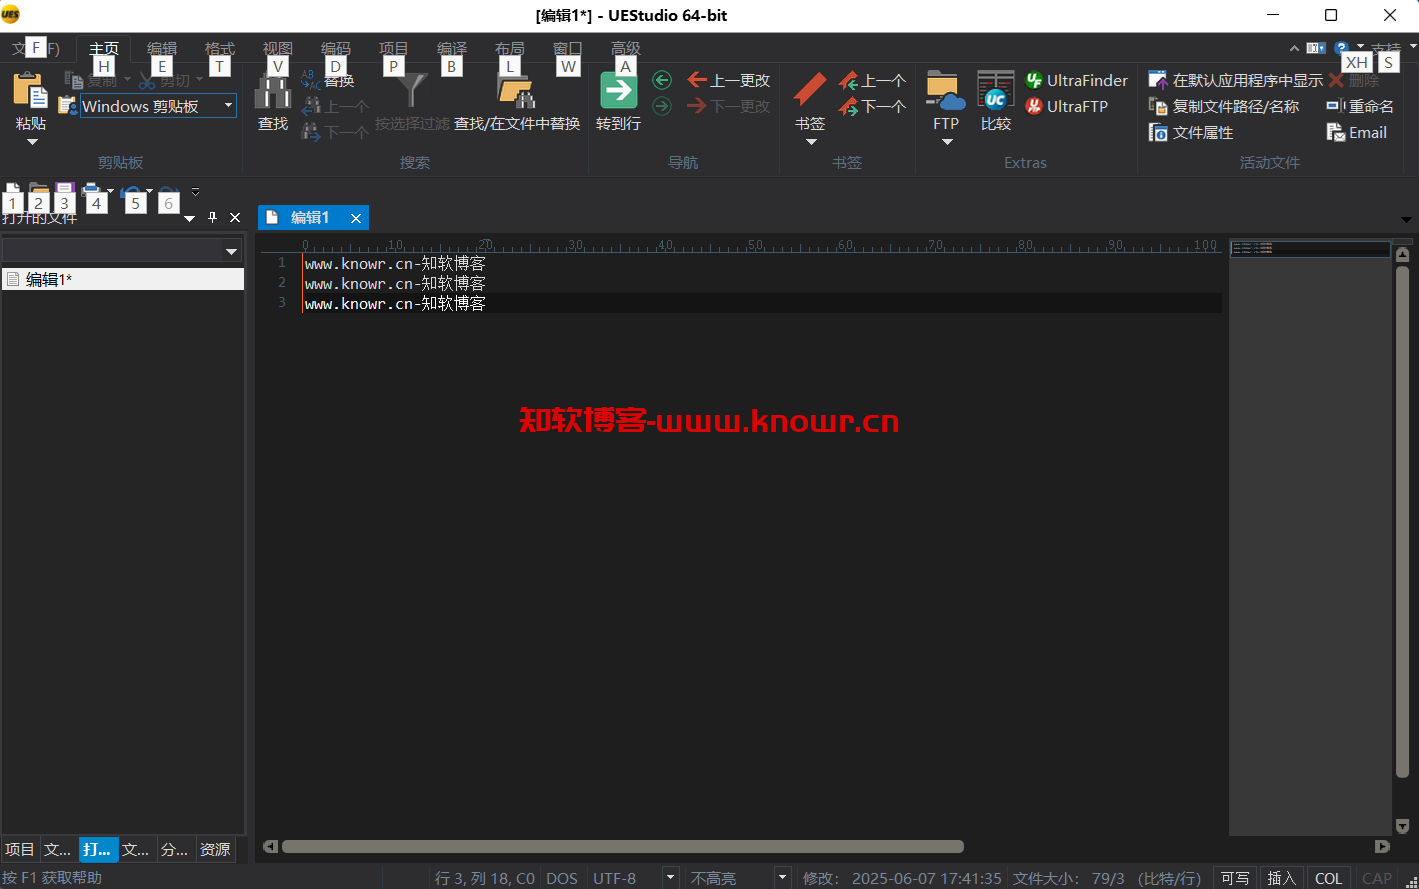Screen dimensions: 1419x889
Task: Click the Paste (粘贴) clipboard icon
Action: pyautogui.click(x=30, y=91)
